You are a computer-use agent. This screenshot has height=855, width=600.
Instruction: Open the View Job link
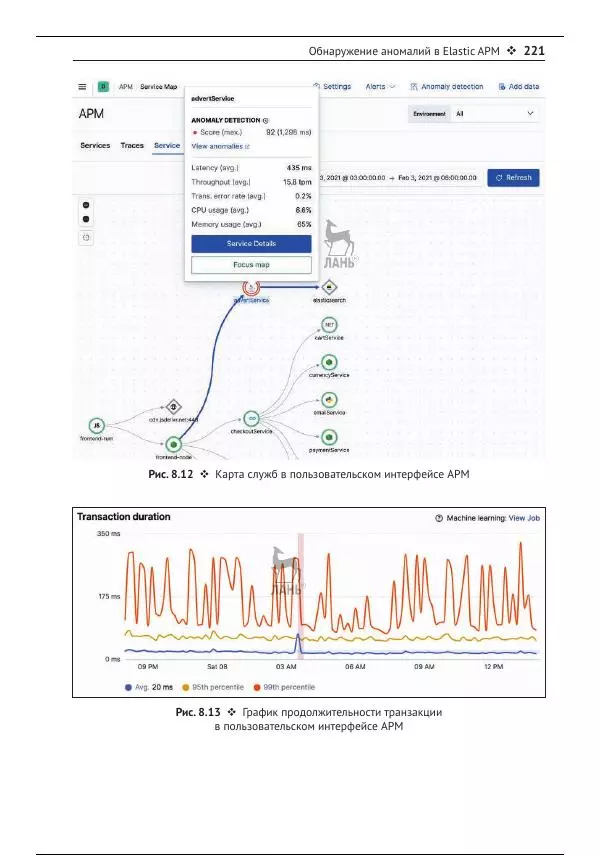click(x=524, y=518)
